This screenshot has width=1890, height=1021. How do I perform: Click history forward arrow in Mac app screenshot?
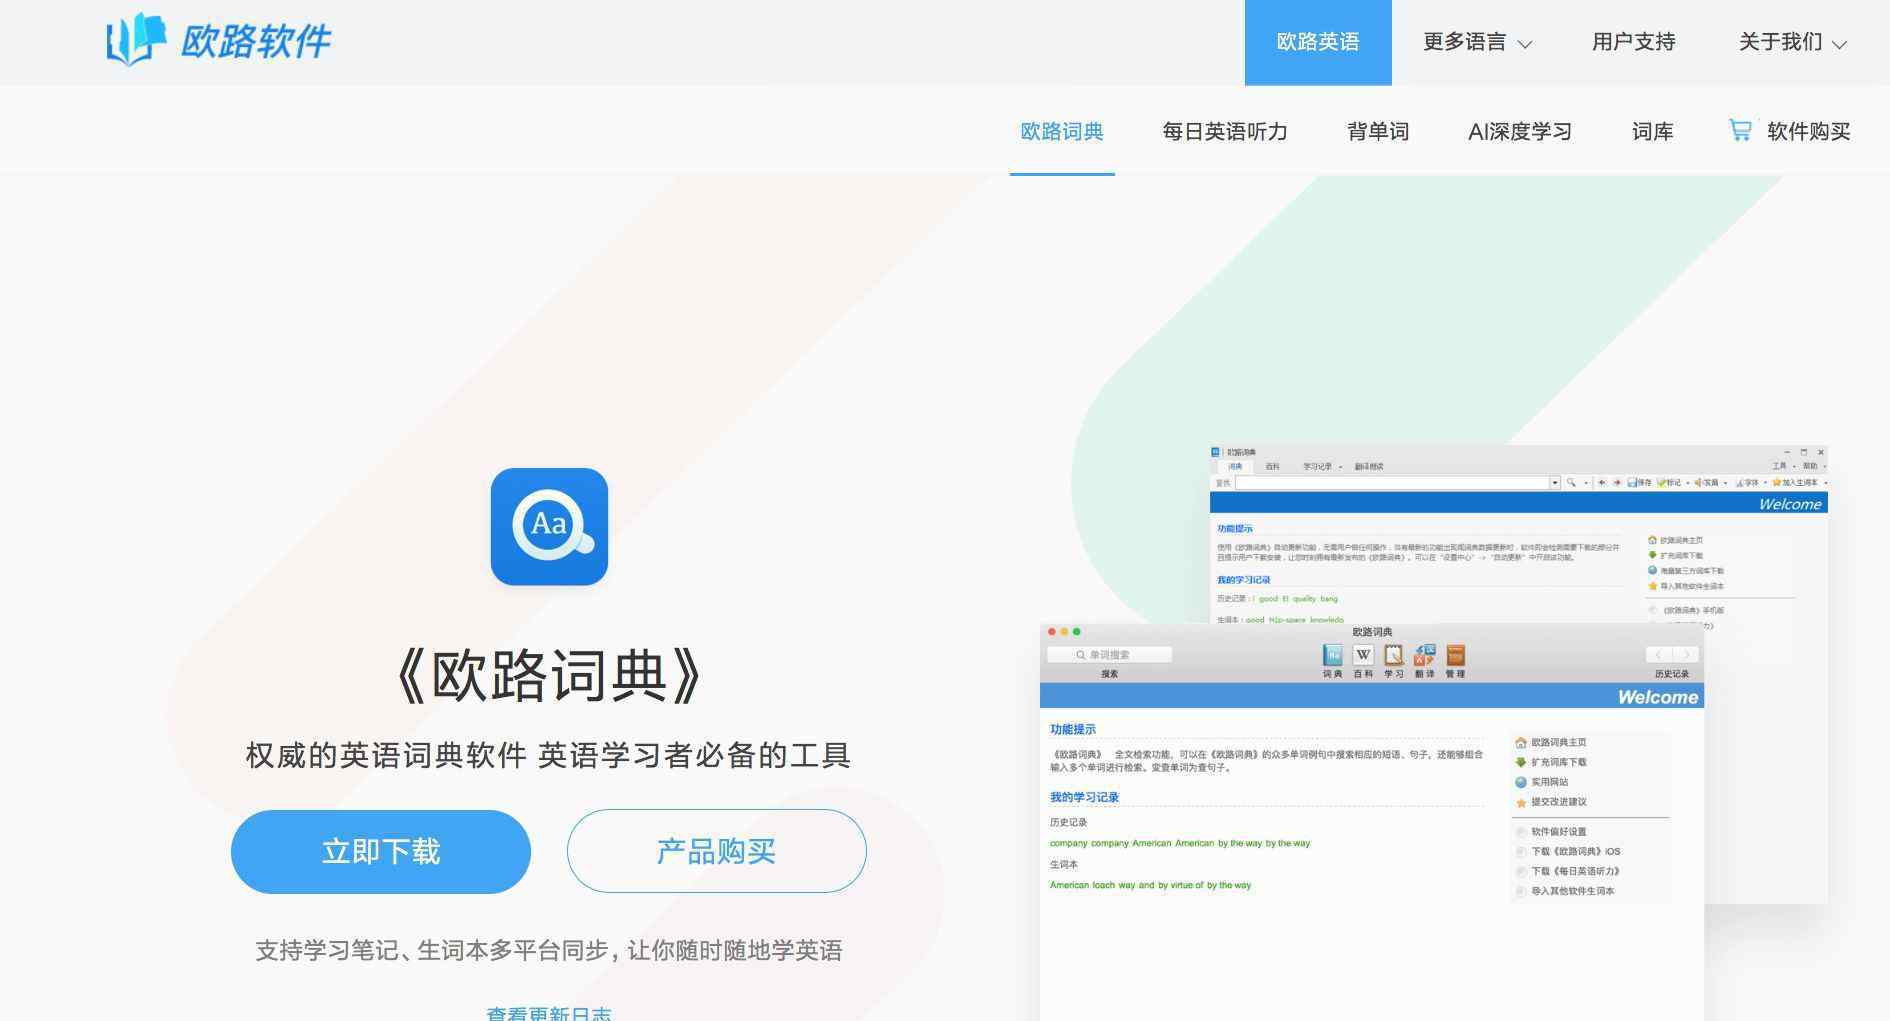tap(1685, 655)
